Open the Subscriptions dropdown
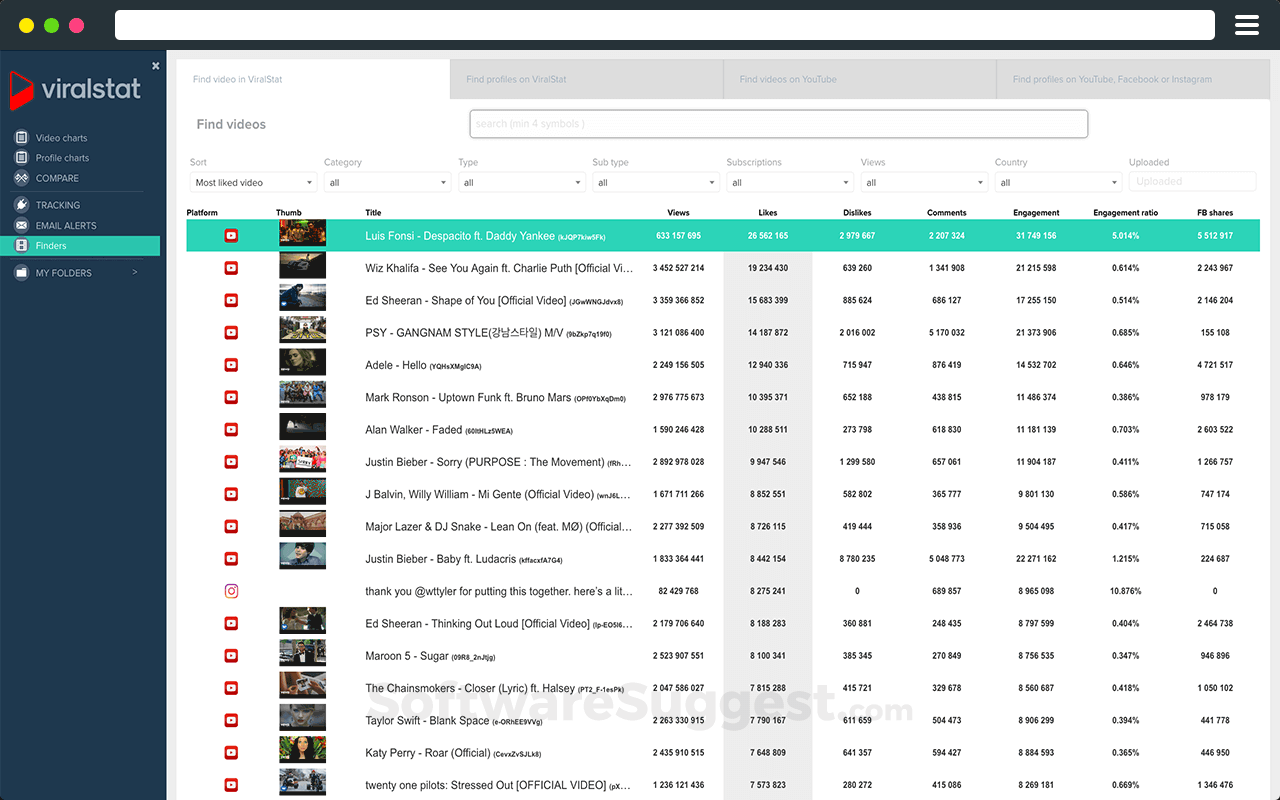The height and width of the screenshot is (800, 1280). [790, 182]
